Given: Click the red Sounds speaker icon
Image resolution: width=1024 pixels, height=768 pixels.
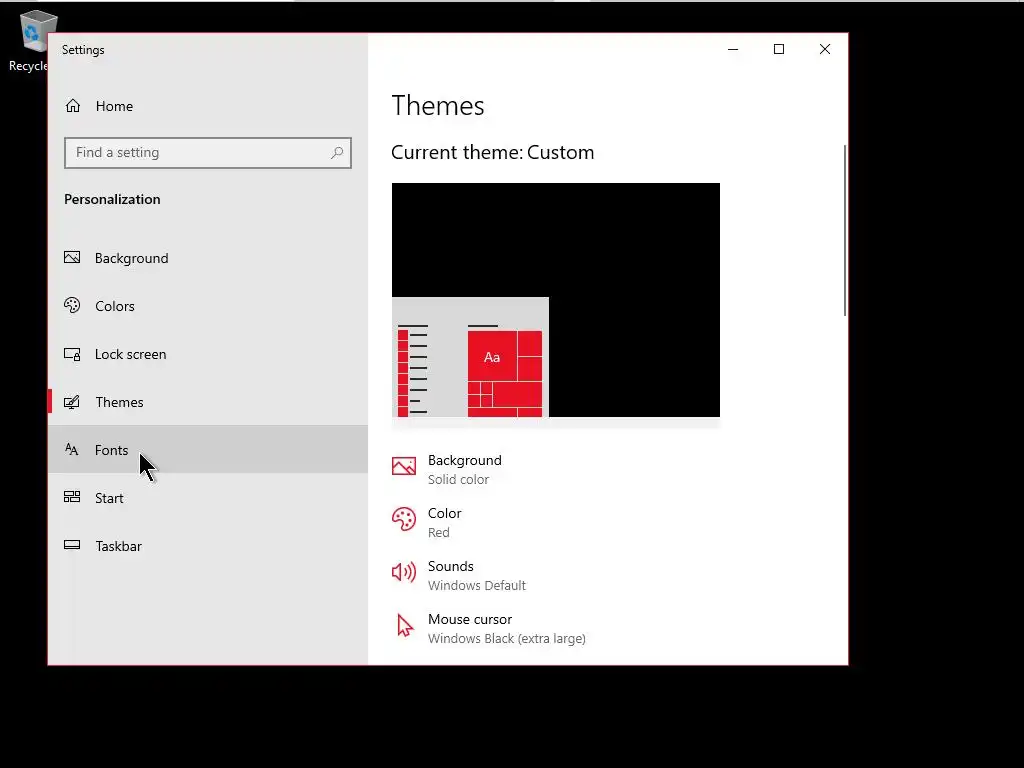Looking at the screenshot, I should (x=404, y=572).
